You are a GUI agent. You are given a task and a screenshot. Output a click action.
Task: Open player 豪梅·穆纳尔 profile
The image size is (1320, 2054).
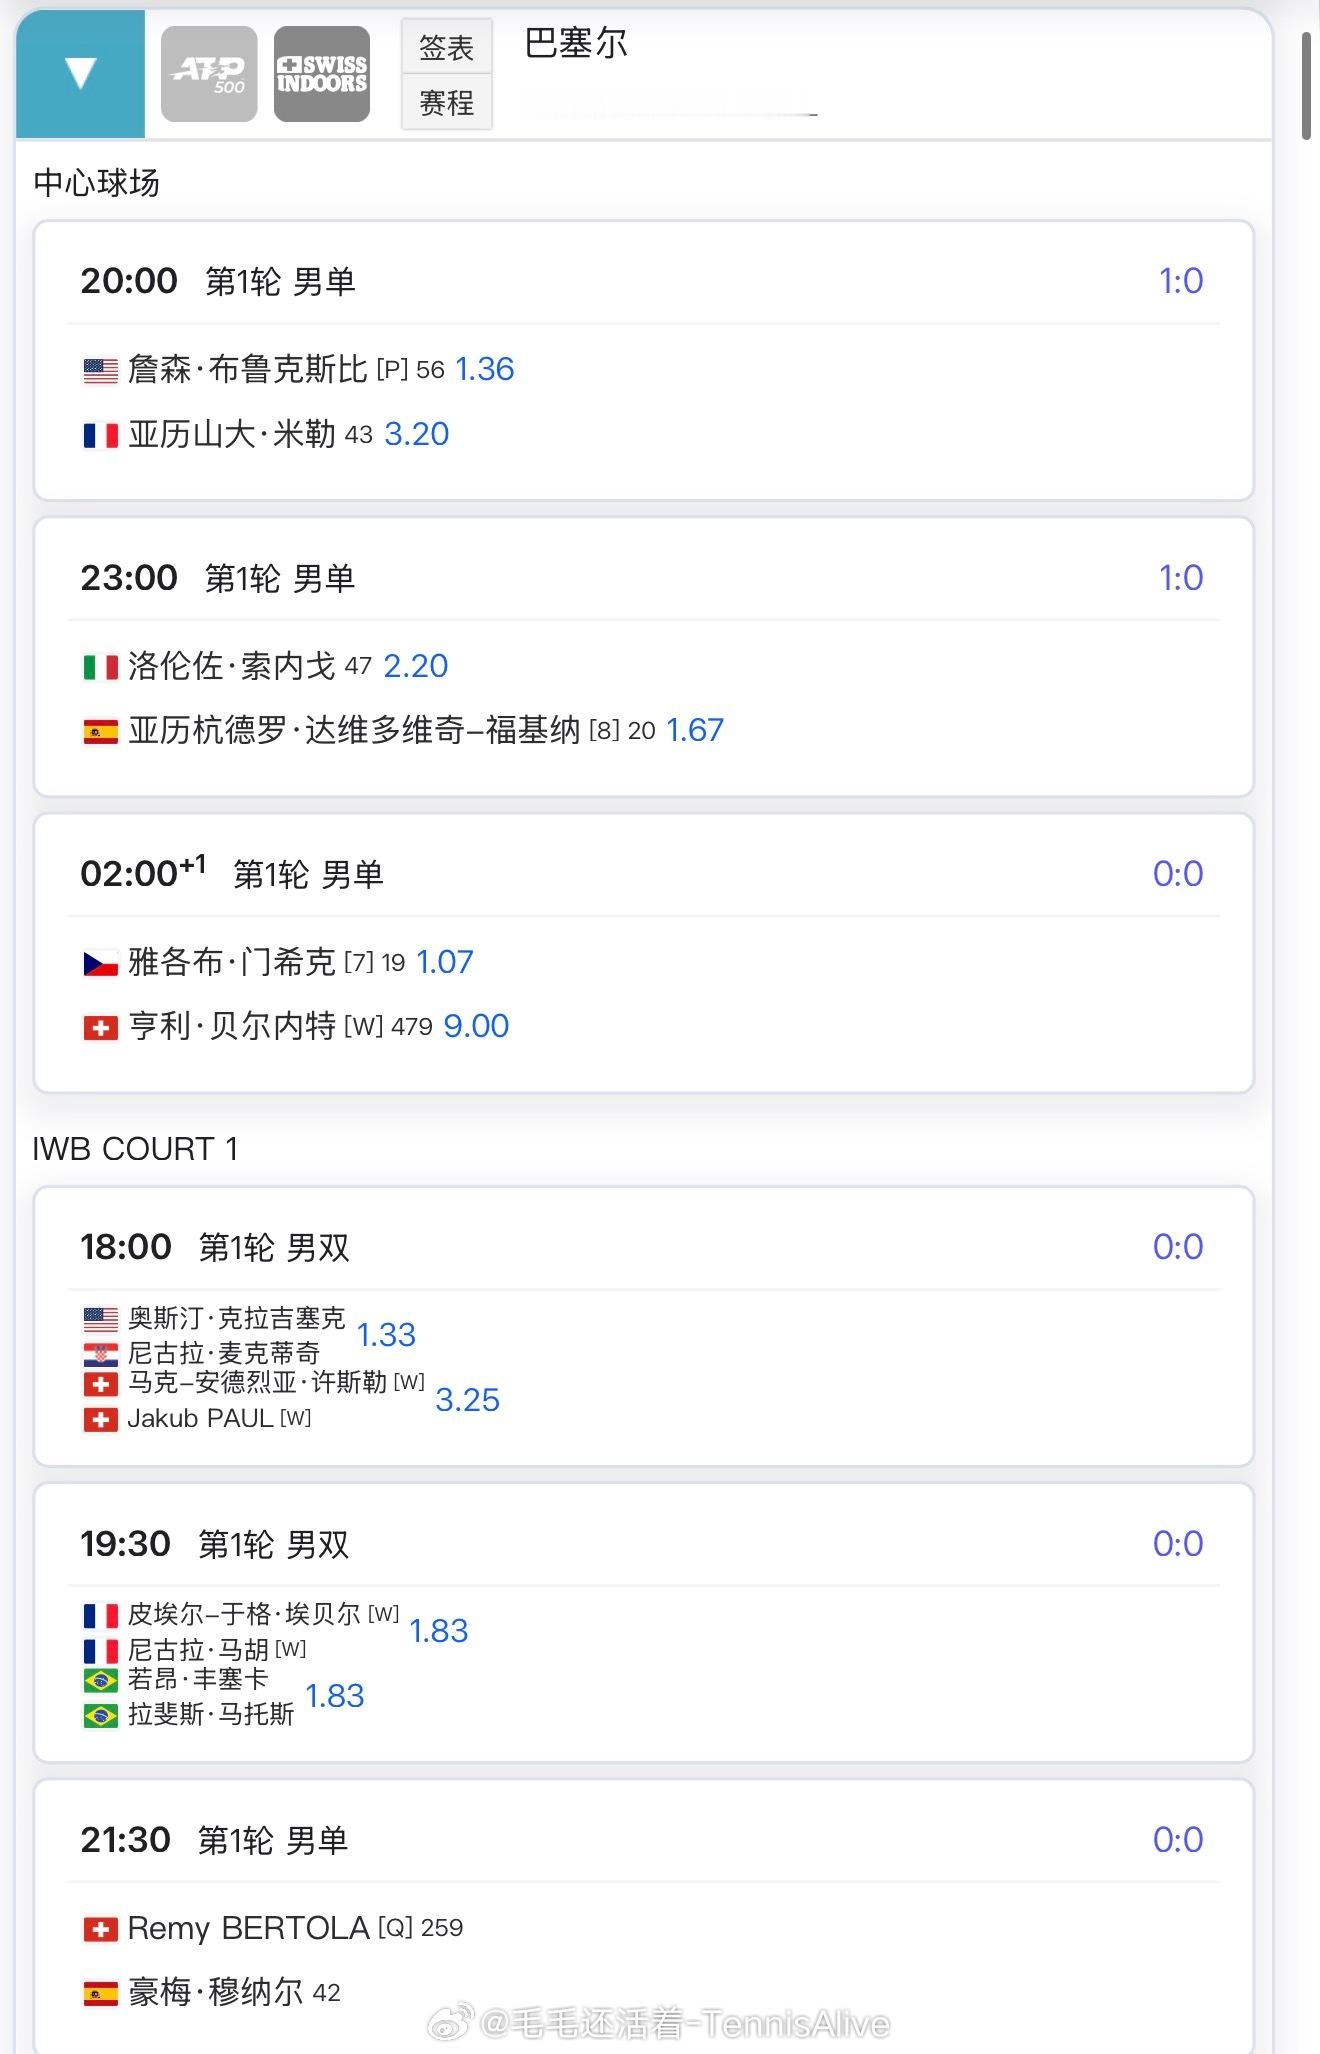[x=215, y=1992]
